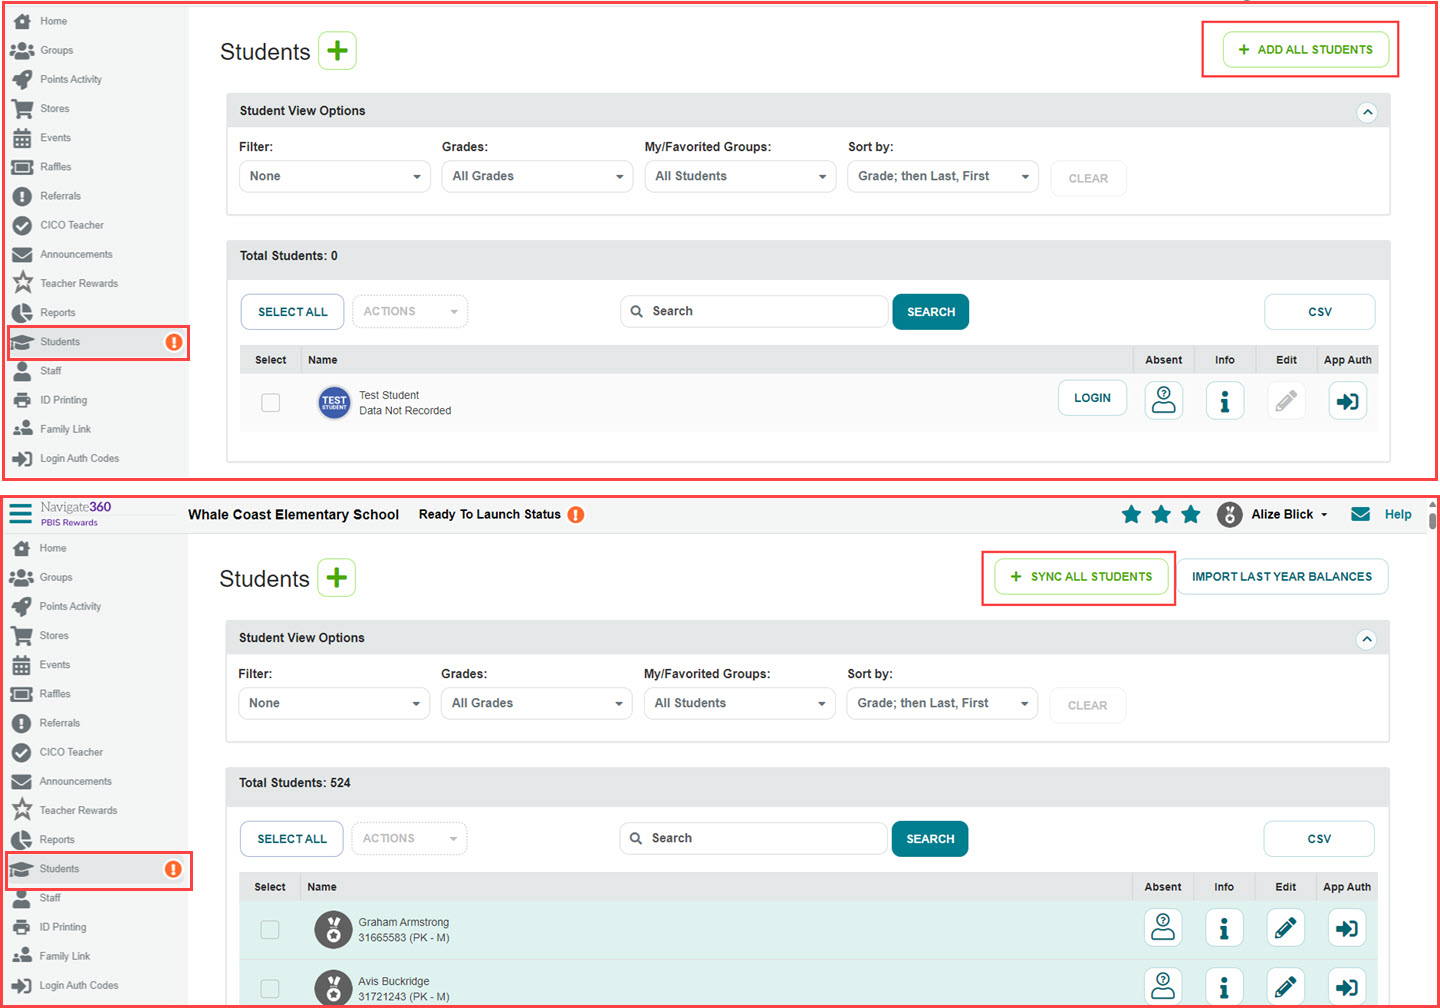Click the Sync All Students button
This screenshot has width=1440, height=1008.
tap(1082, 576)
